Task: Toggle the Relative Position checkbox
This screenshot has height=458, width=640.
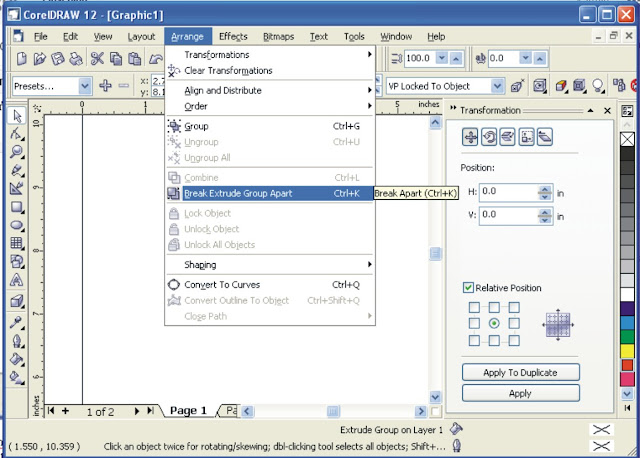Action: [x=468, y=287]
